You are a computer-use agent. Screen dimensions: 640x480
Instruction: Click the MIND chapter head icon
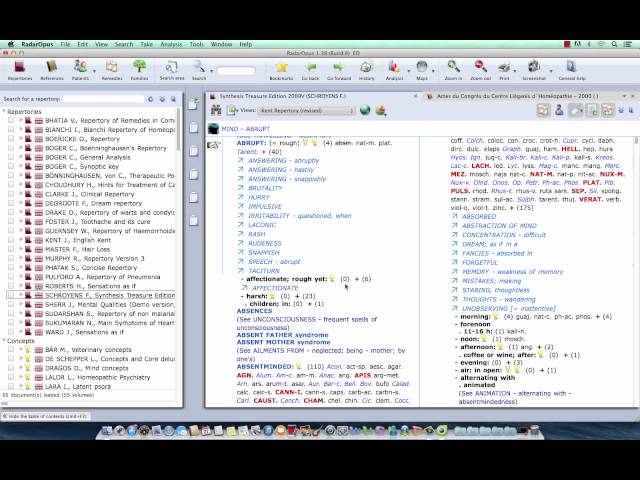tap(213, 129)
